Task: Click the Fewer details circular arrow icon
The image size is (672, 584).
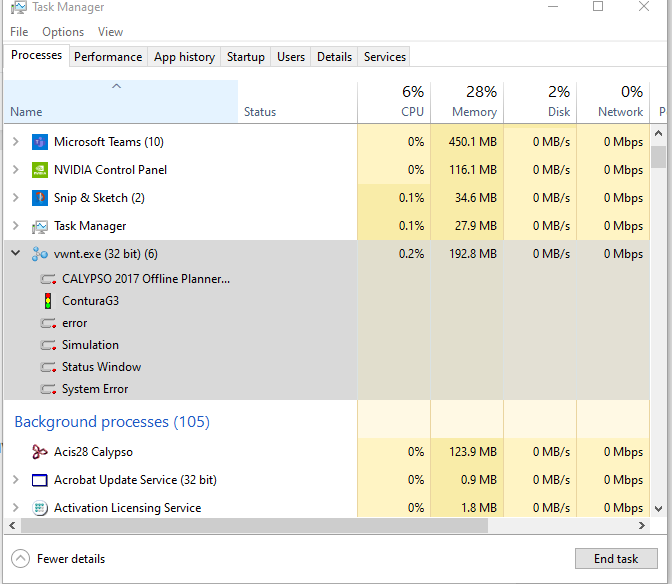Action: coord(21,559)
